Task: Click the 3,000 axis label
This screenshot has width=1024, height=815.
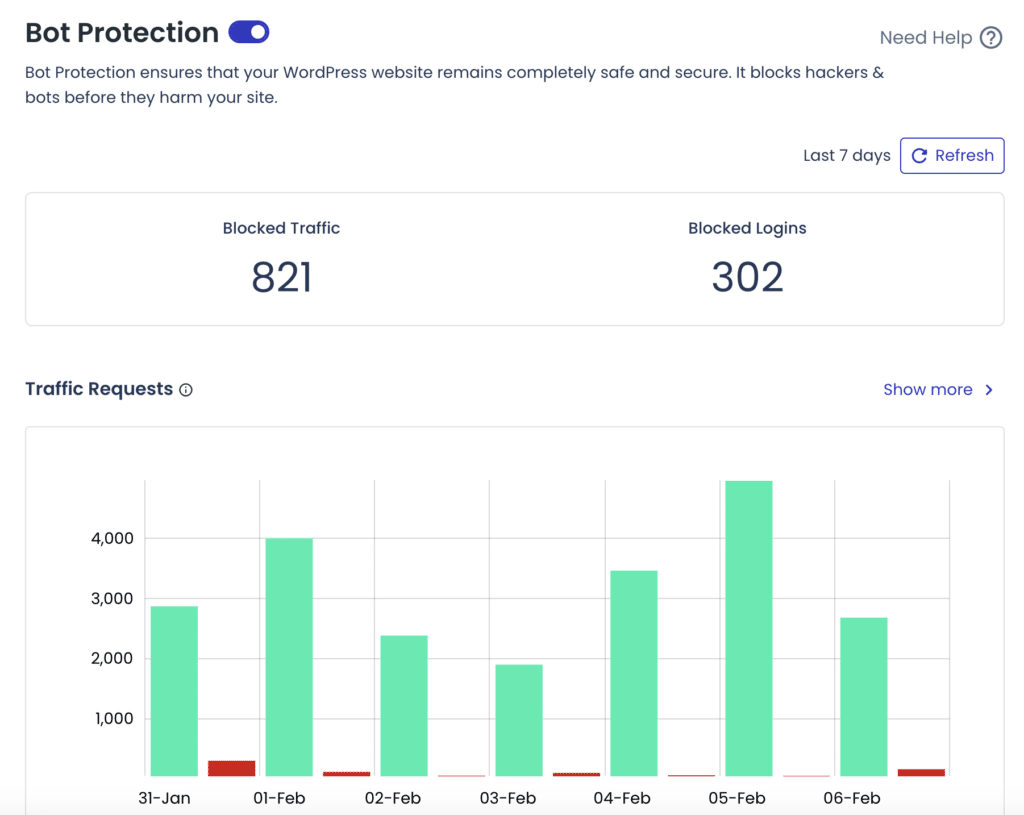Action: point(112,598)
